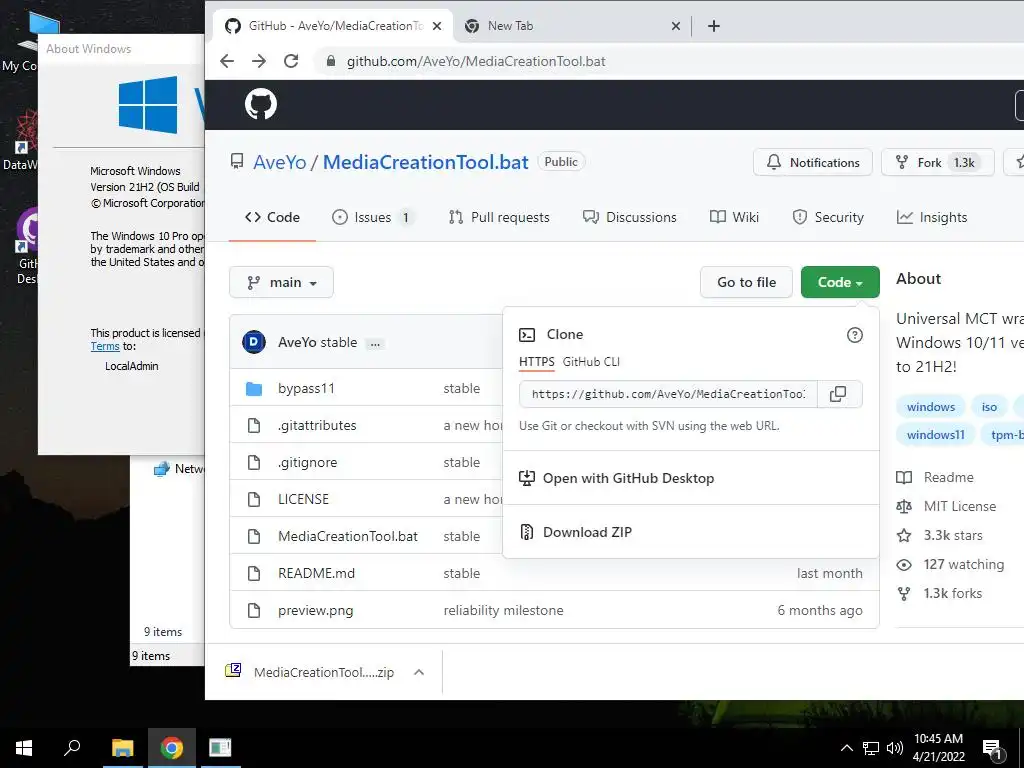This screenshot has height=768, width=1024.
Task: Click the Go to file button
Action: (x=746, y=282)
